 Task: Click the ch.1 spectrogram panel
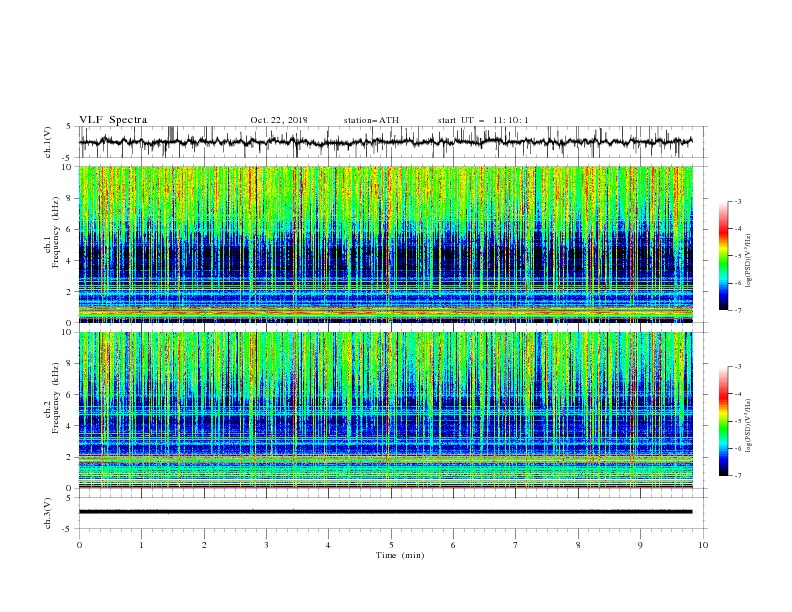pyautogui.click(x=386, y=244)
